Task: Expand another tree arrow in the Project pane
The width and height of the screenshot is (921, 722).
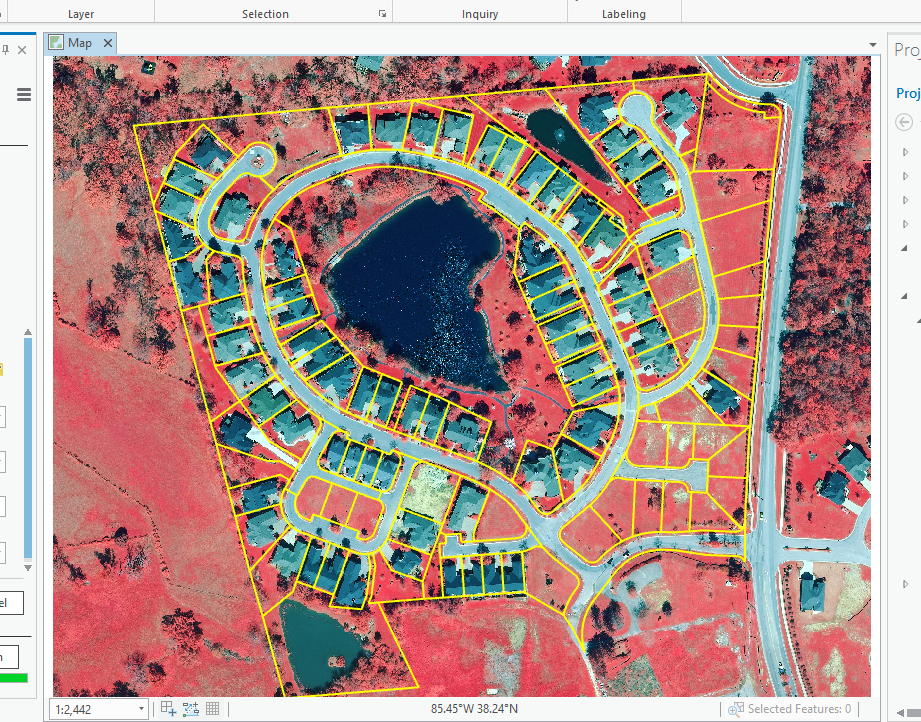Action: (905, 174)
